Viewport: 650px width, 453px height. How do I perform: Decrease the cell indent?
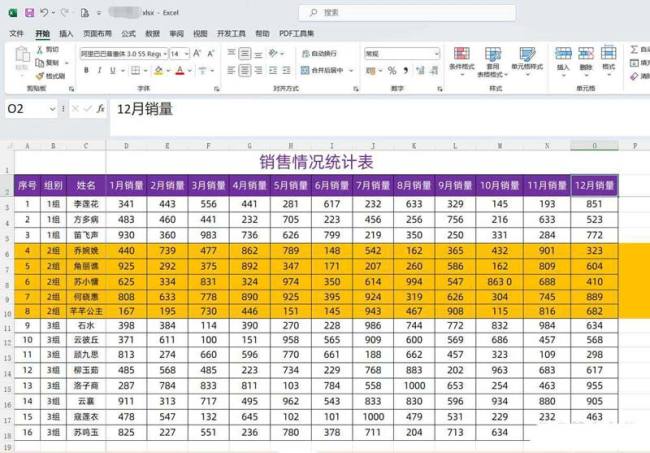coord(273,70)
